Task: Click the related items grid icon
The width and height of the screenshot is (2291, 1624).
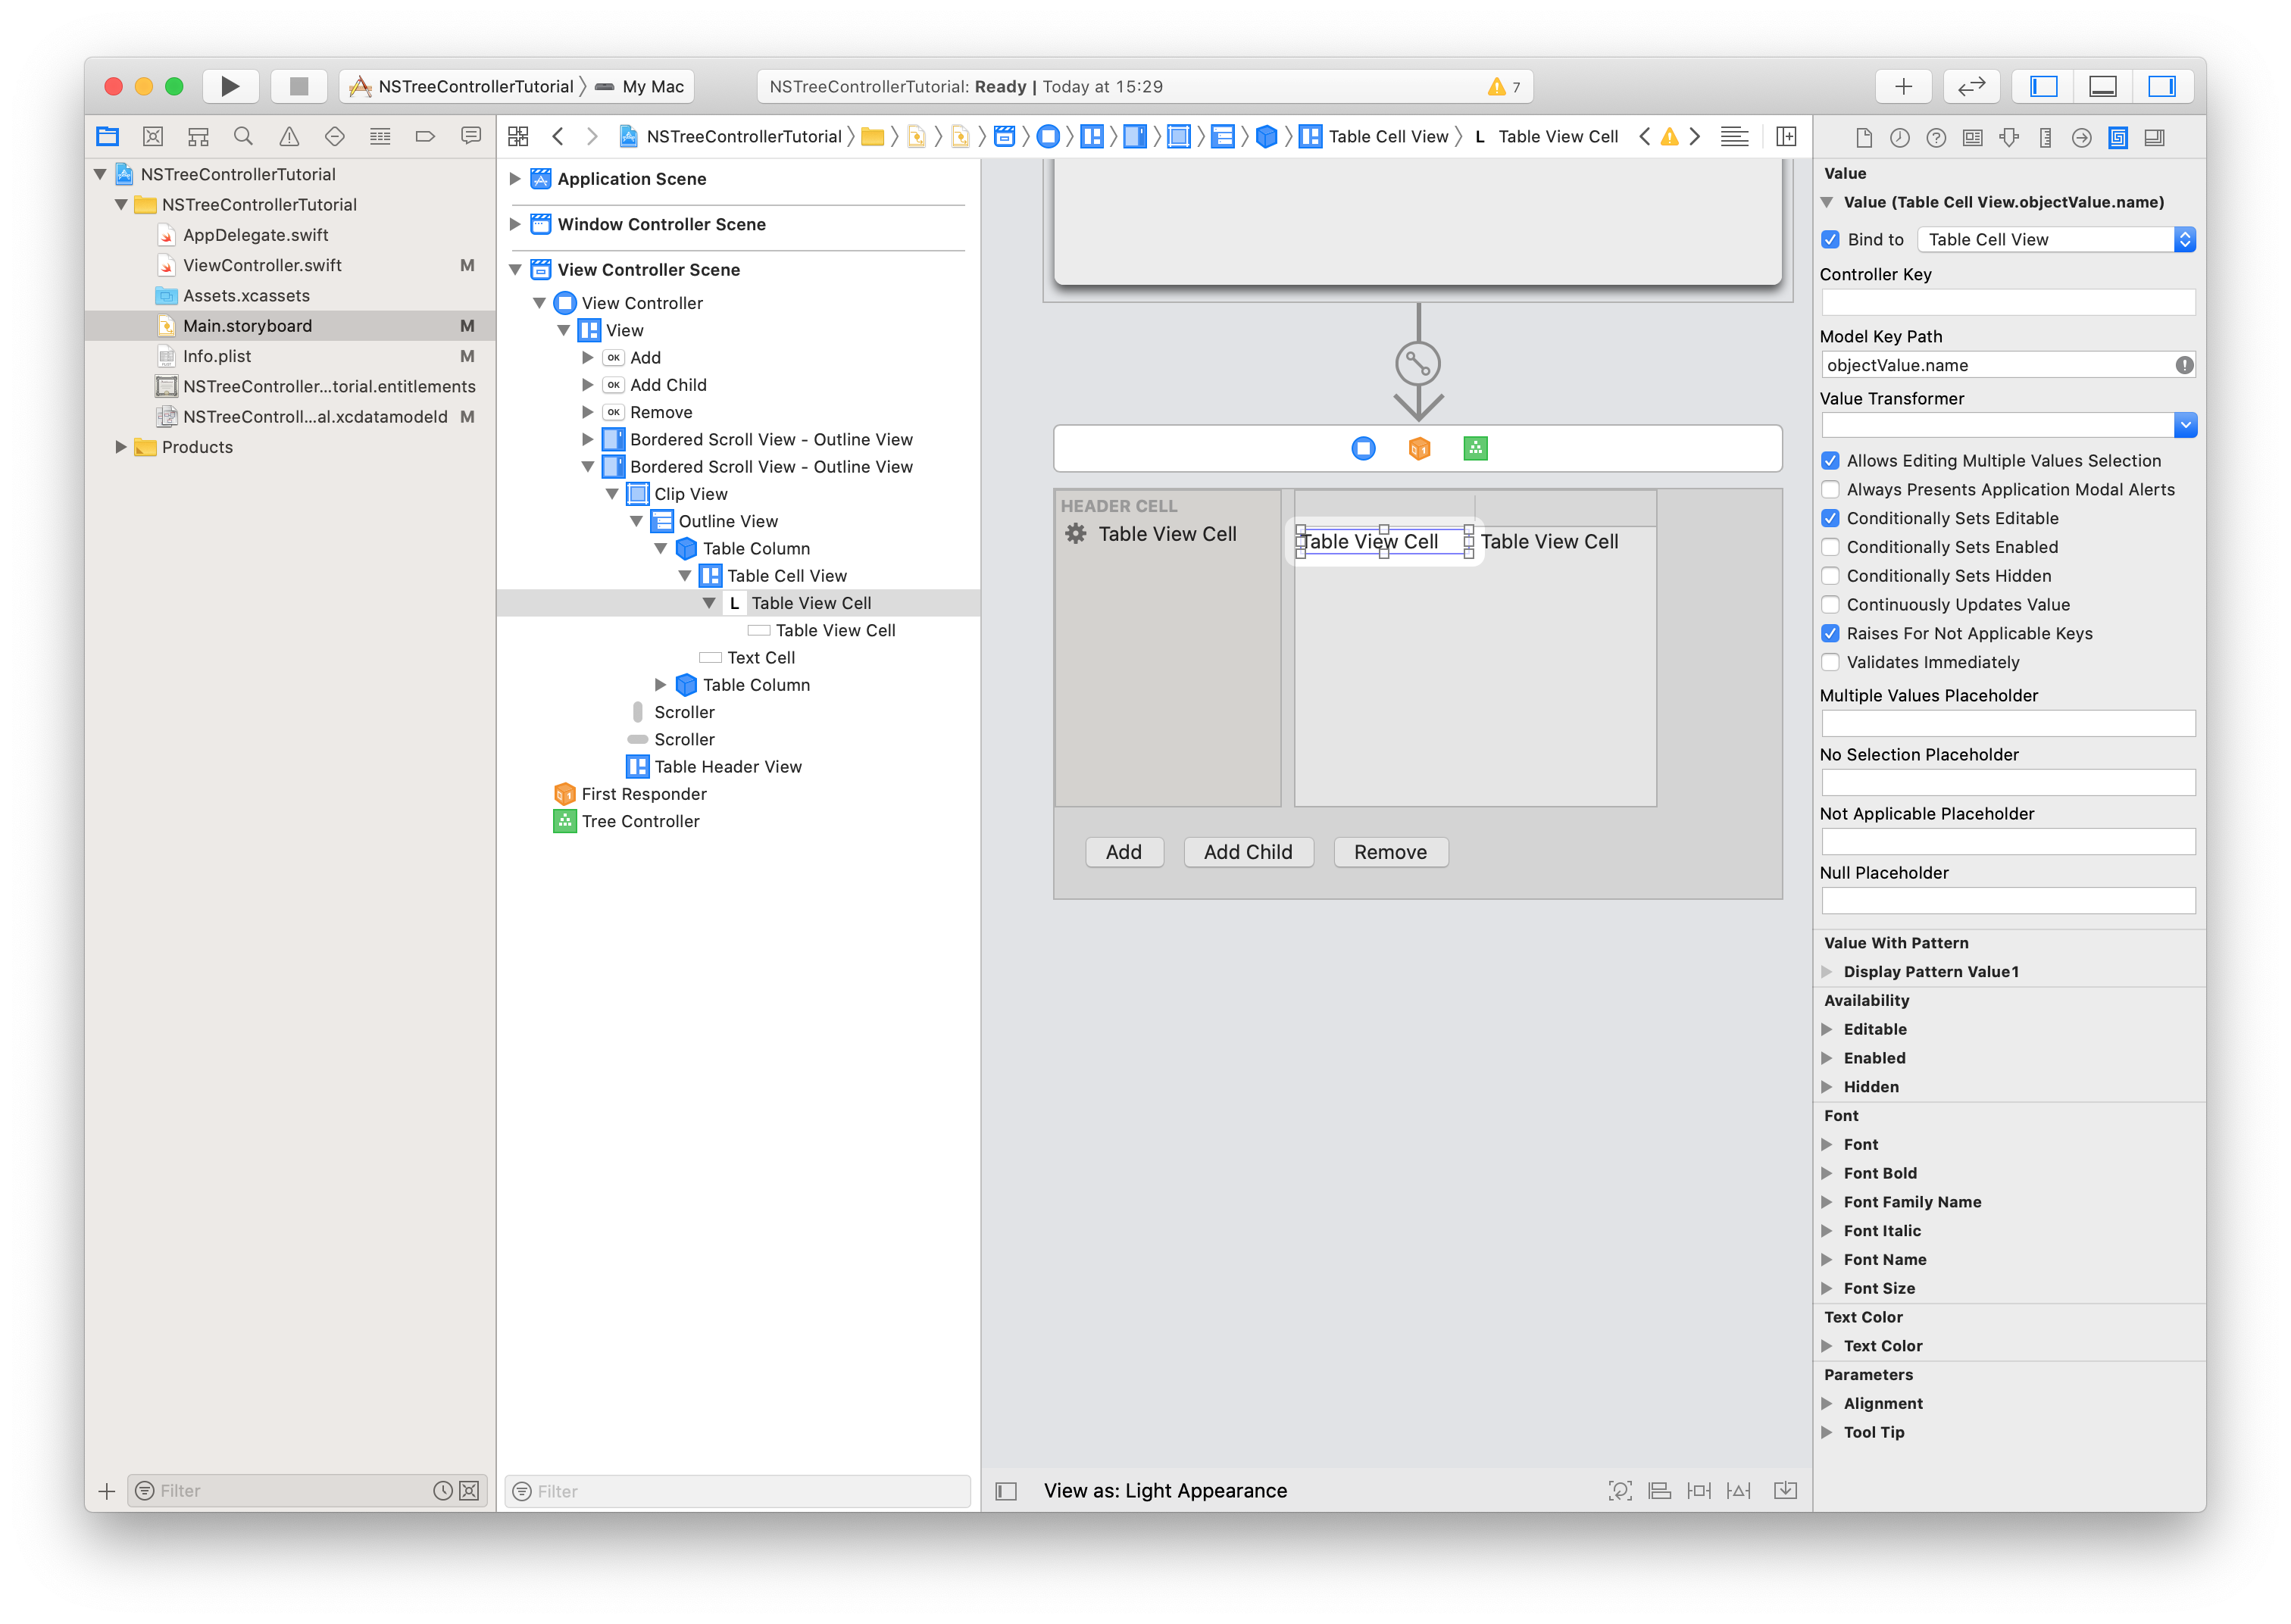Action: click(x=518, y=136)
